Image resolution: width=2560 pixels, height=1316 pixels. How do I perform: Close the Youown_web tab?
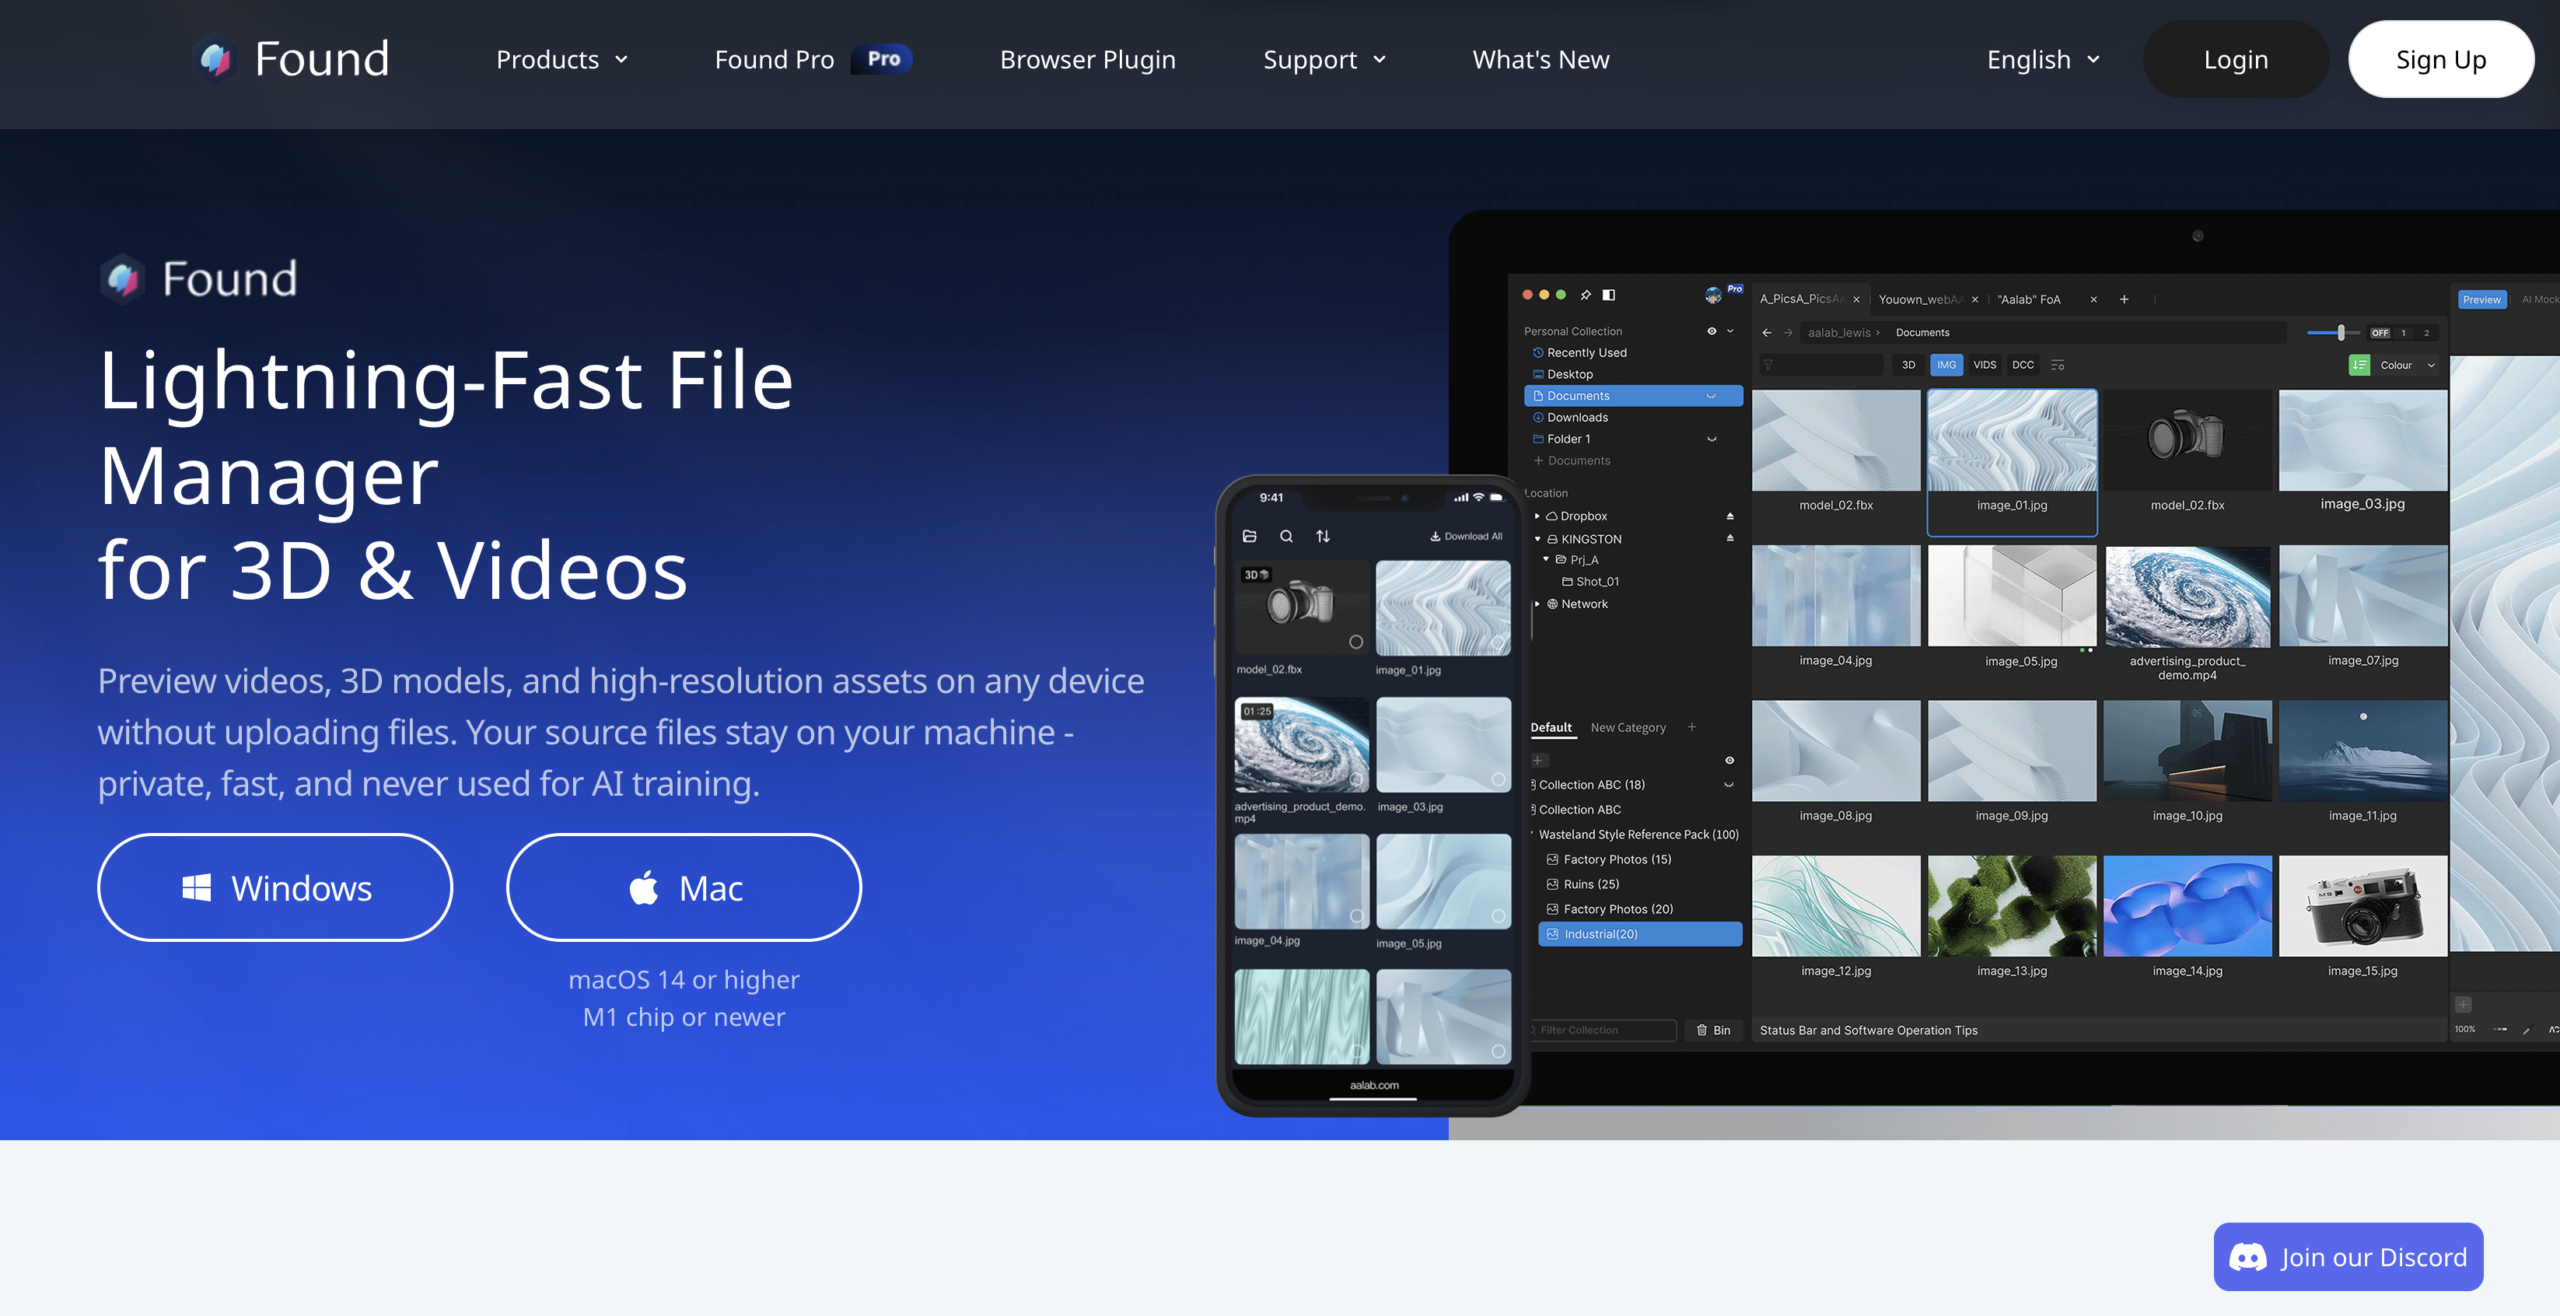click(1975, 299)
